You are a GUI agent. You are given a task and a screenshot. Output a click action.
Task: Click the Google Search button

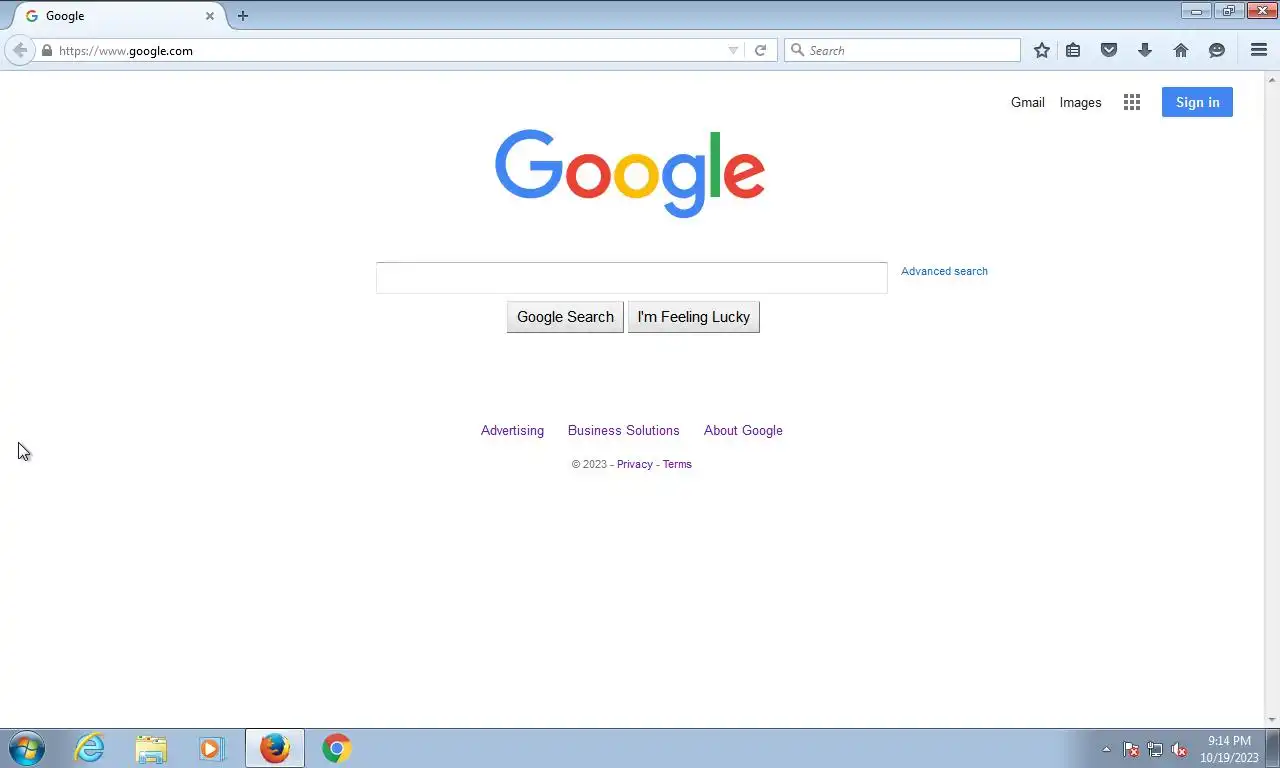[x=565, y=317]
